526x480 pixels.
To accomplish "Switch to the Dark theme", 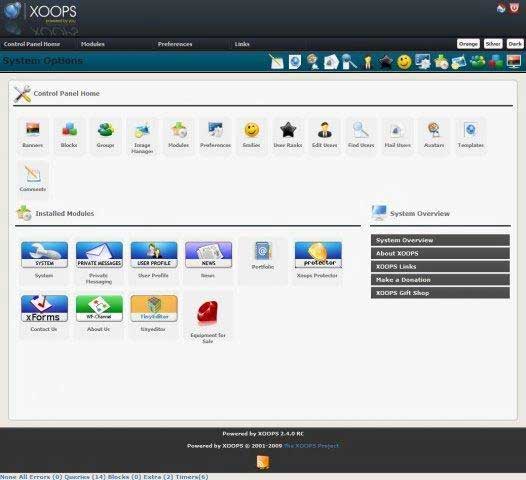I will (515, 44).
